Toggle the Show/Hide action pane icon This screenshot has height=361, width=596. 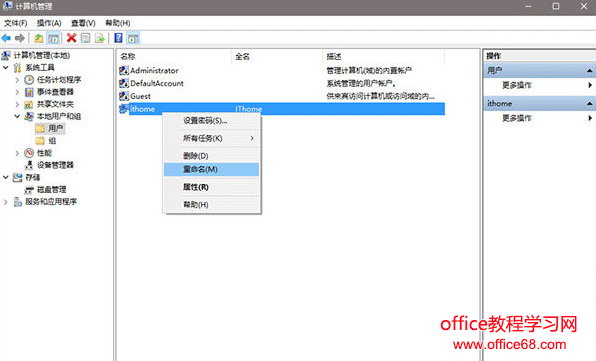tap(133, 38)
